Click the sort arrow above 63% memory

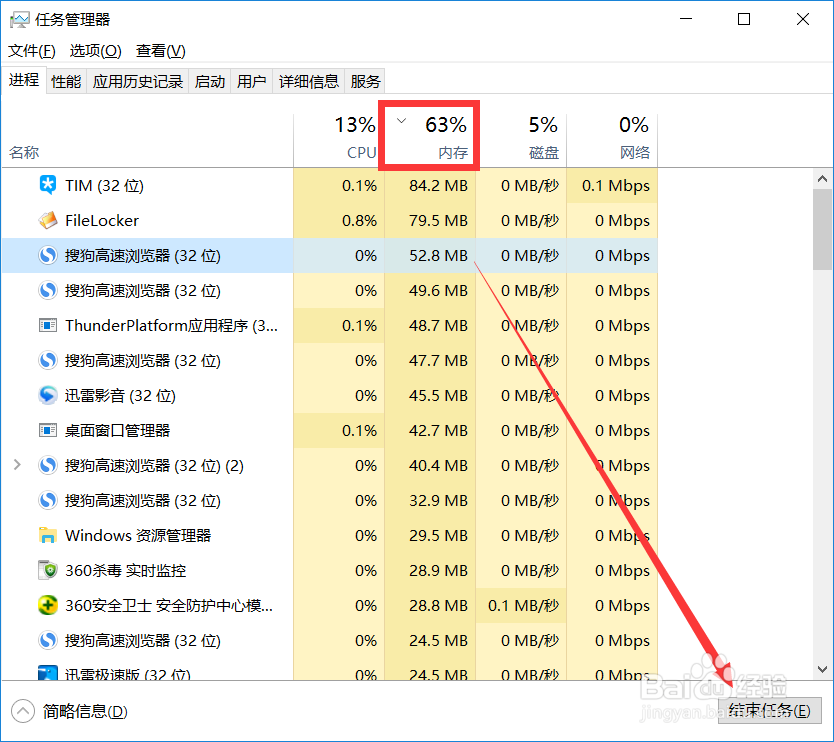(402, 121)
